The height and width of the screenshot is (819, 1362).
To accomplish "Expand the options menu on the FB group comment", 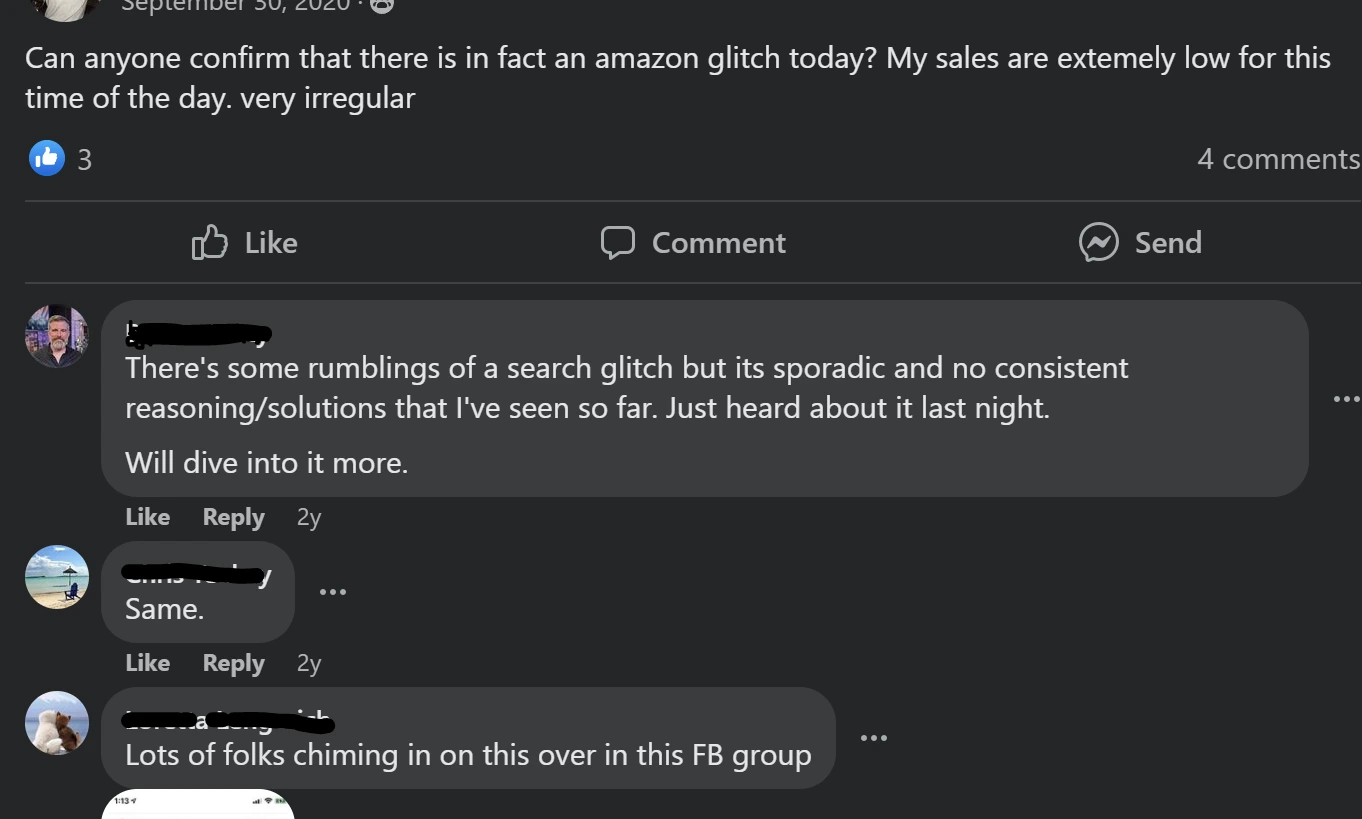I will point(873,738).
